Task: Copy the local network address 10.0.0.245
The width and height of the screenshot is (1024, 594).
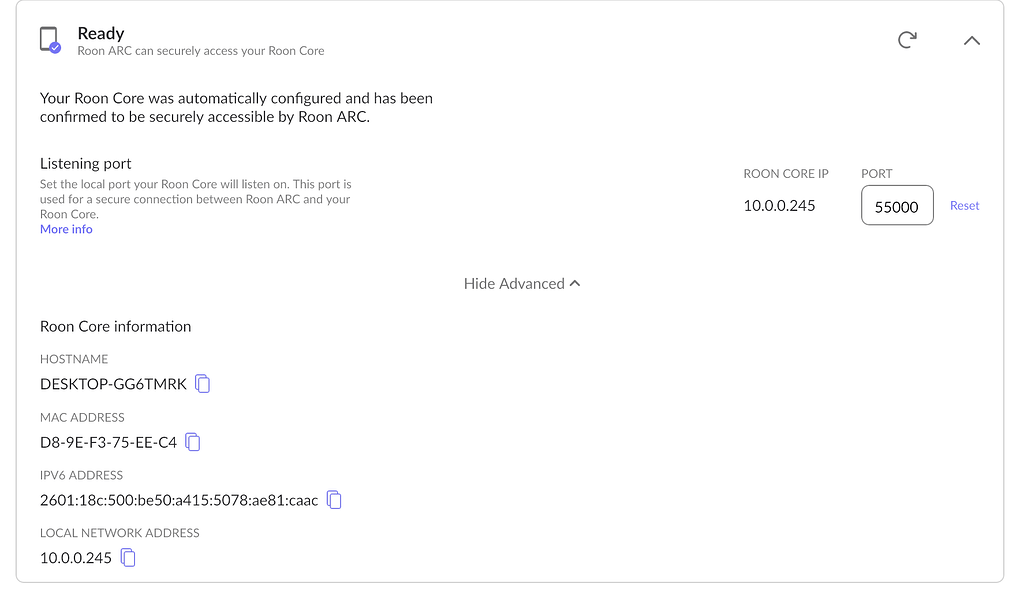Action: [127, 558]
